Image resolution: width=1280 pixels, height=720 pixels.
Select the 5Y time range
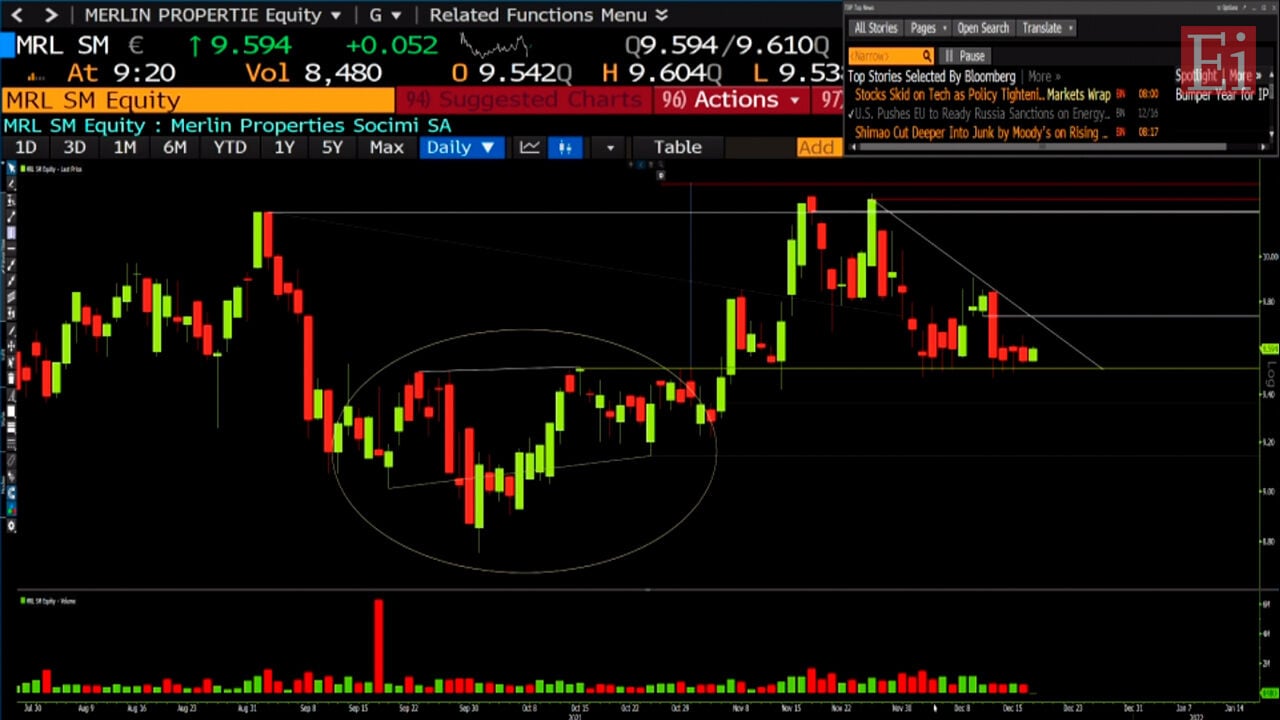(332, 147)
